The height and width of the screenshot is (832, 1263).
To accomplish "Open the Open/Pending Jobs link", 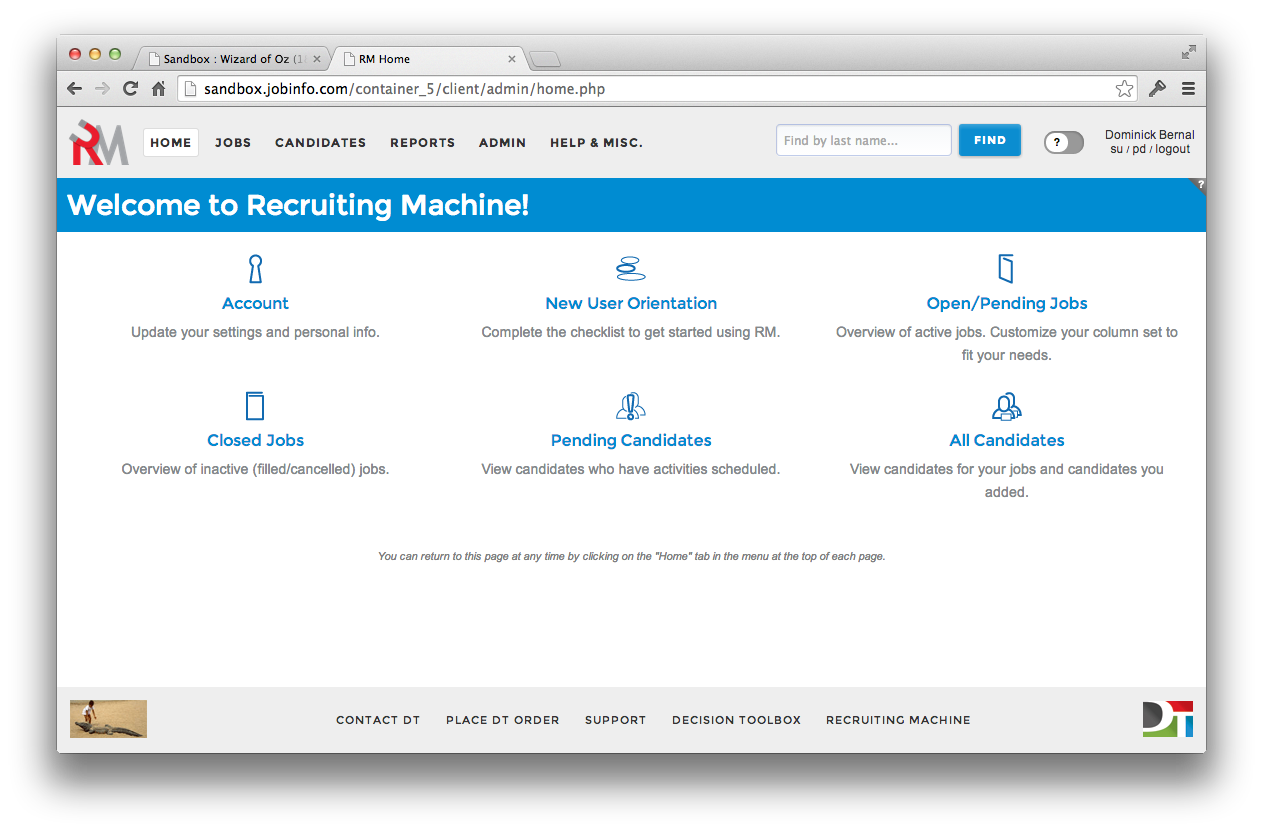I will 1007,303.
